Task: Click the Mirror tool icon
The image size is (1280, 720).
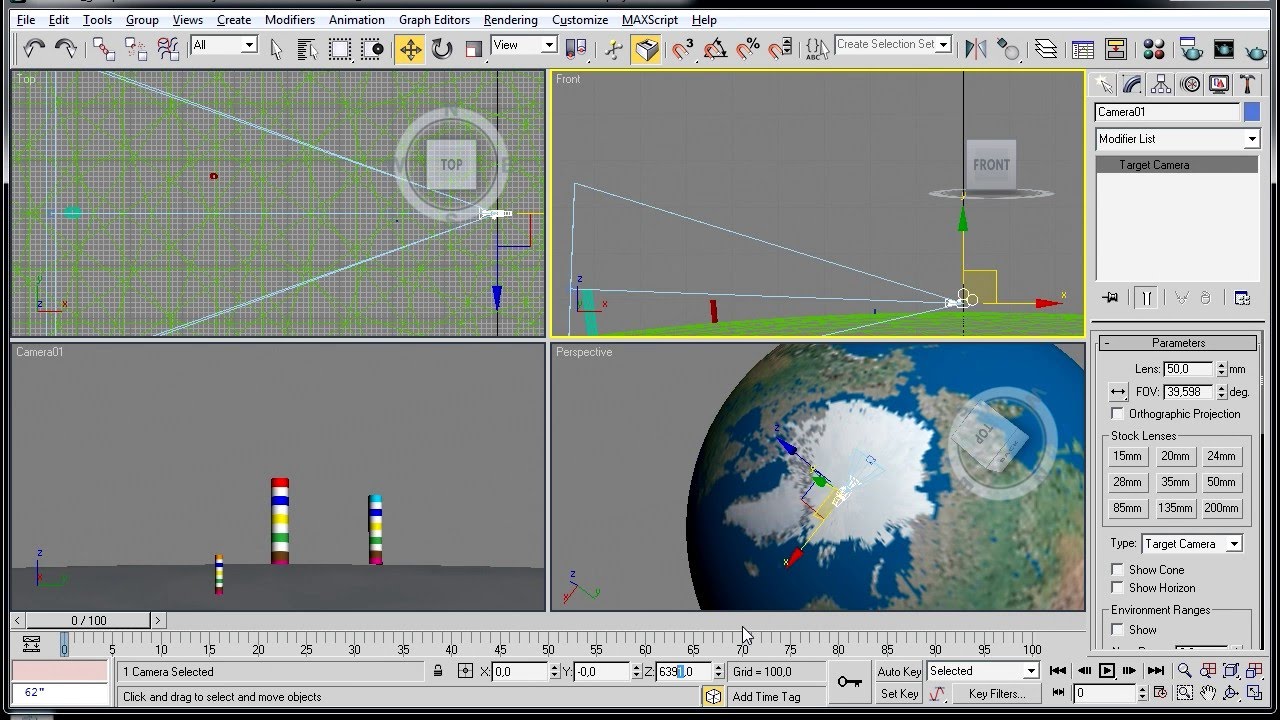Action: click(976, 48)
